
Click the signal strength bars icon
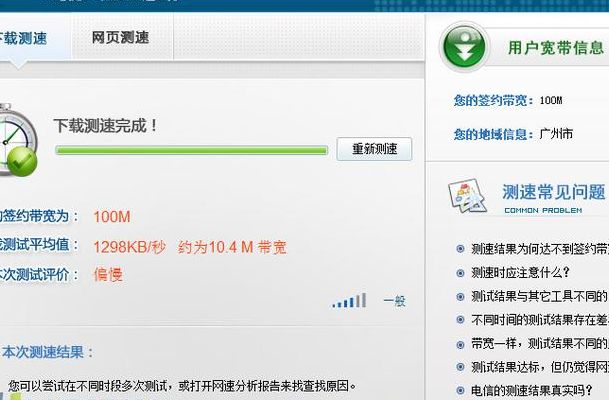click(349, 301)
